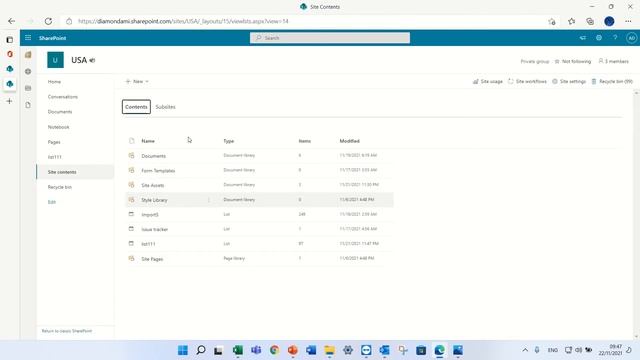Screen dimensions: 640x360
Task: Open the list111 row in contents table
Action: (x=148, y=244)
